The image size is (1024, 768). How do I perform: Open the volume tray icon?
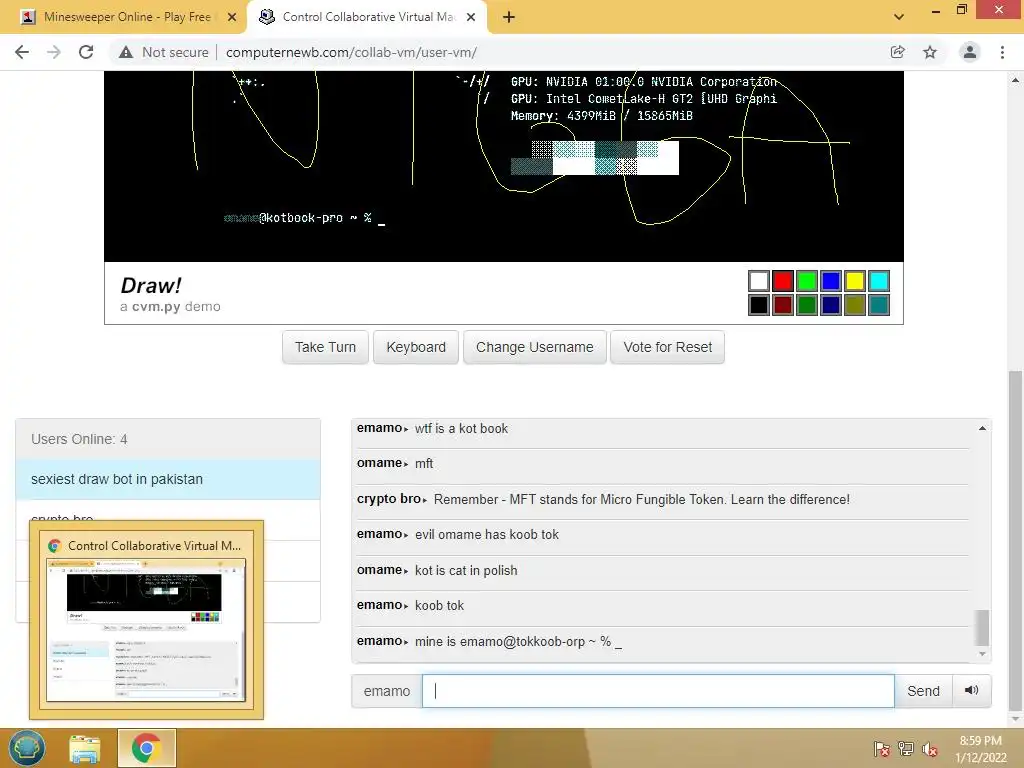click(x=930, y=749)
